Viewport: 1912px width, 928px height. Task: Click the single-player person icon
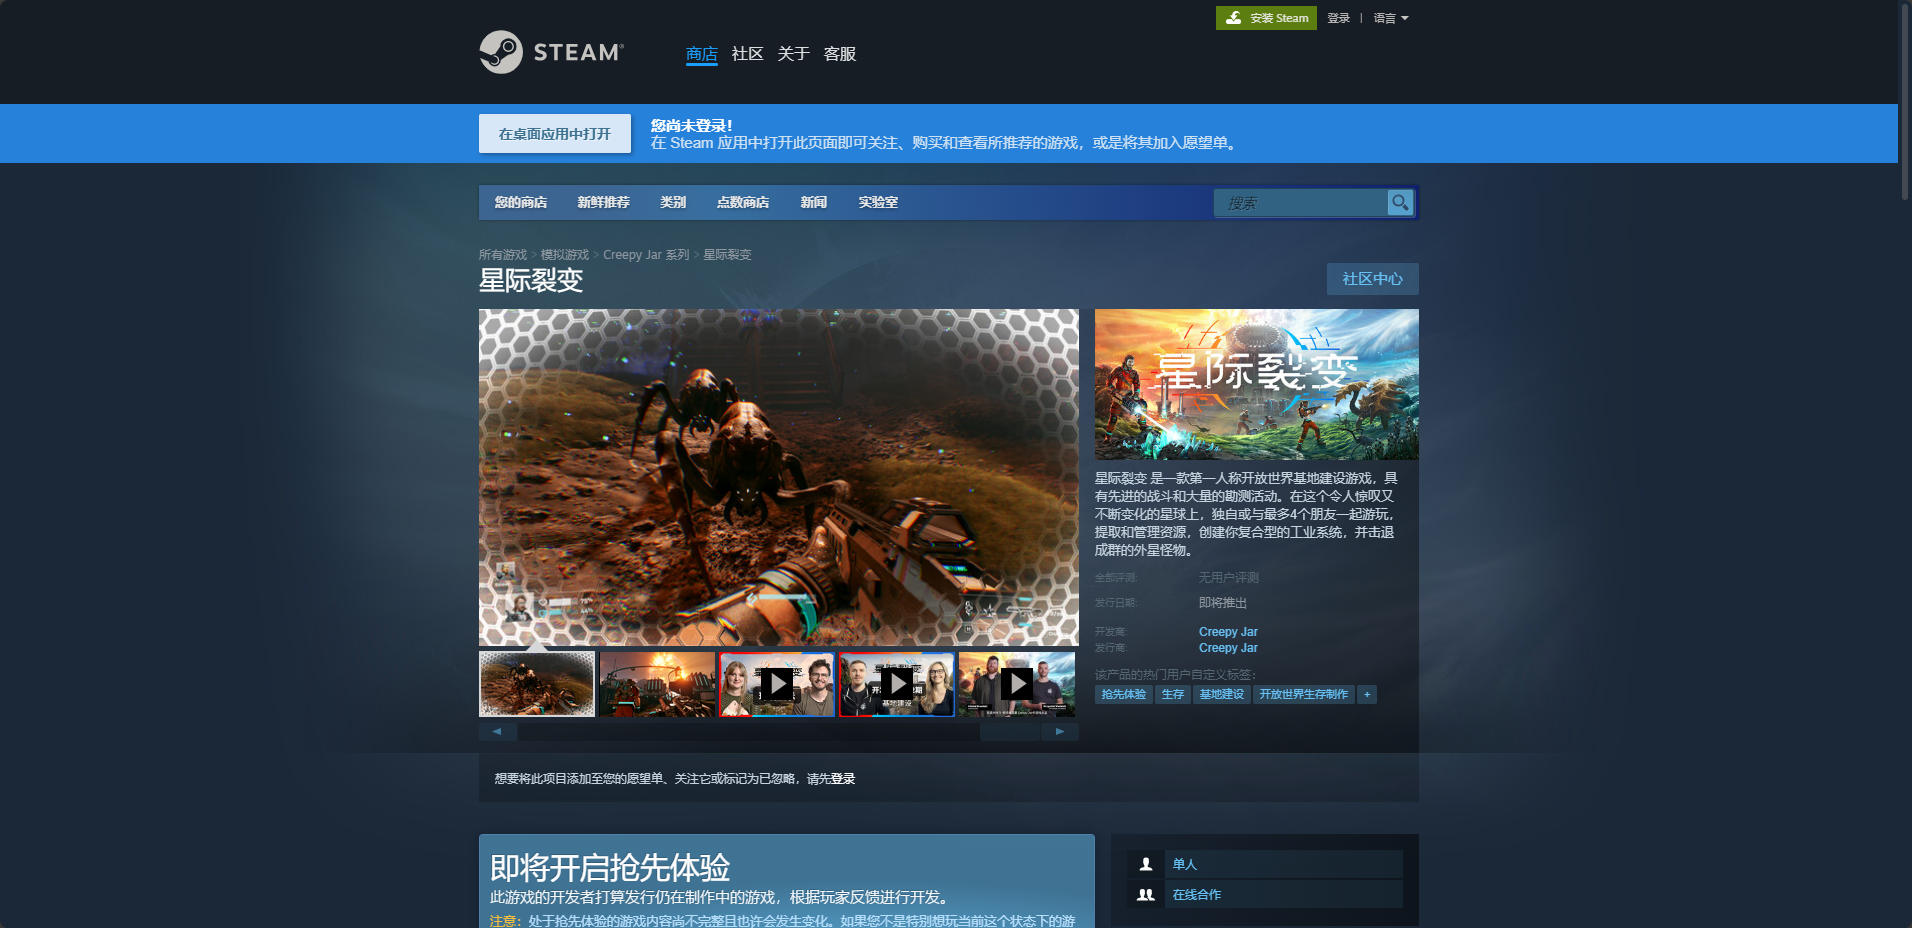[1146, 864]
